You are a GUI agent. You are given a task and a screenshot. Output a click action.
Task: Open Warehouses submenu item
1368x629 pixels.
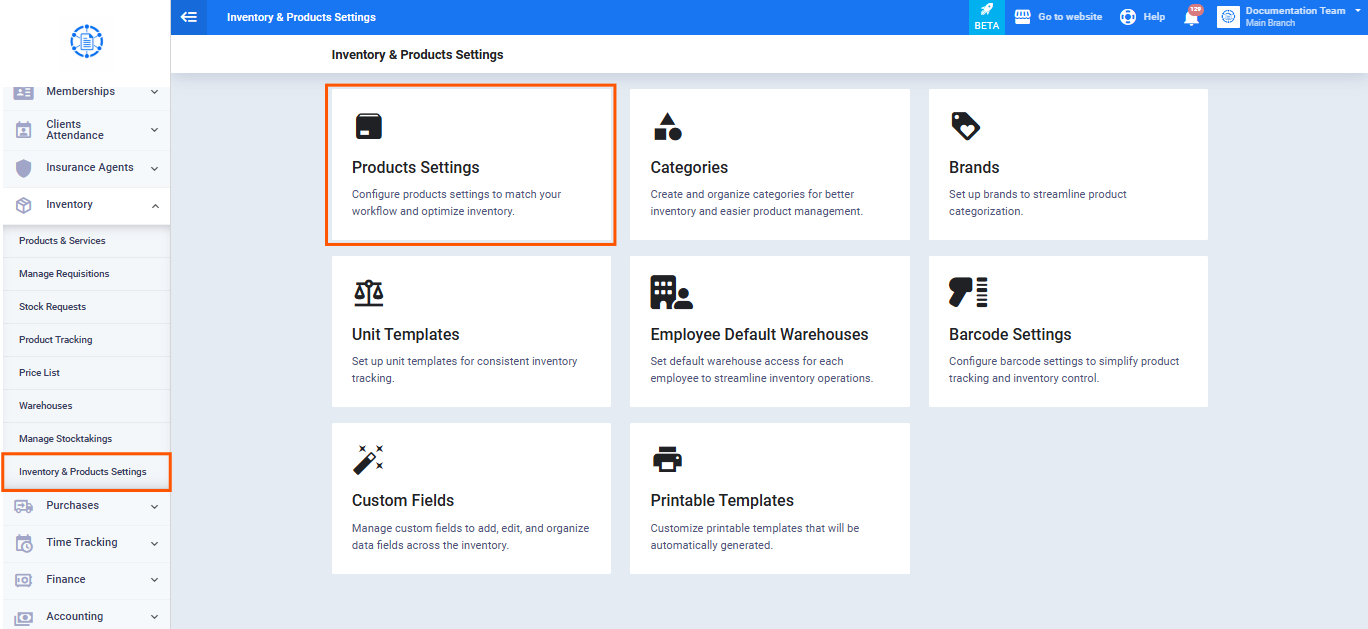[85, 406]
